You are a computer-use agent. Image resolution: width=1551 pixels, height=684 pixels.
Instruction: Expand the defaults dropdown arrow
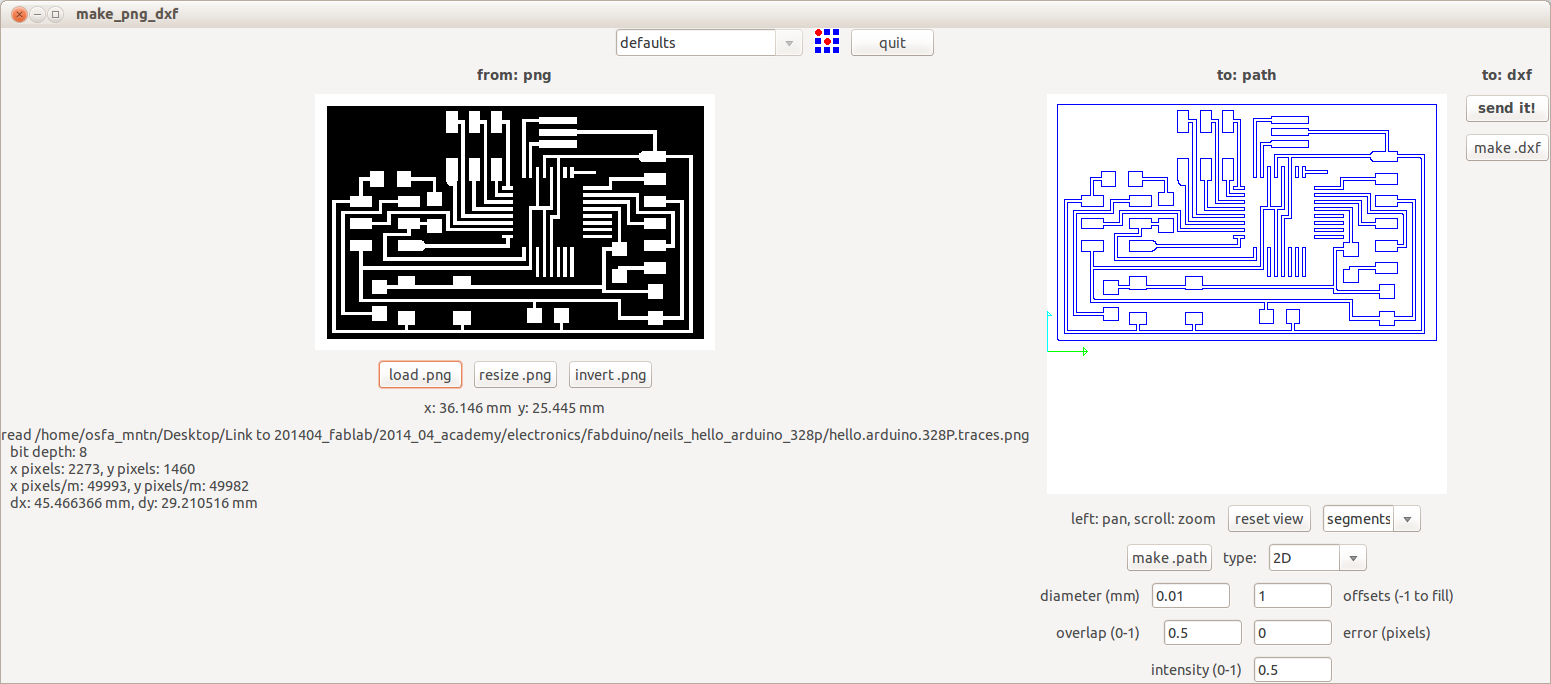[x=789, y=43]
